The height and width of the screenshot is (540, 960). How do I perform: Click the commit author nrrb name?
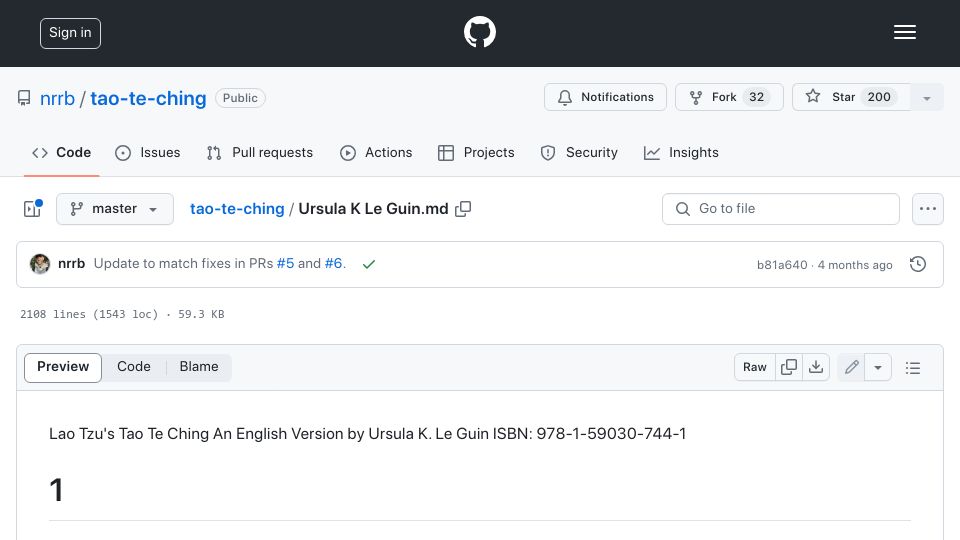(x=72, y=263)
